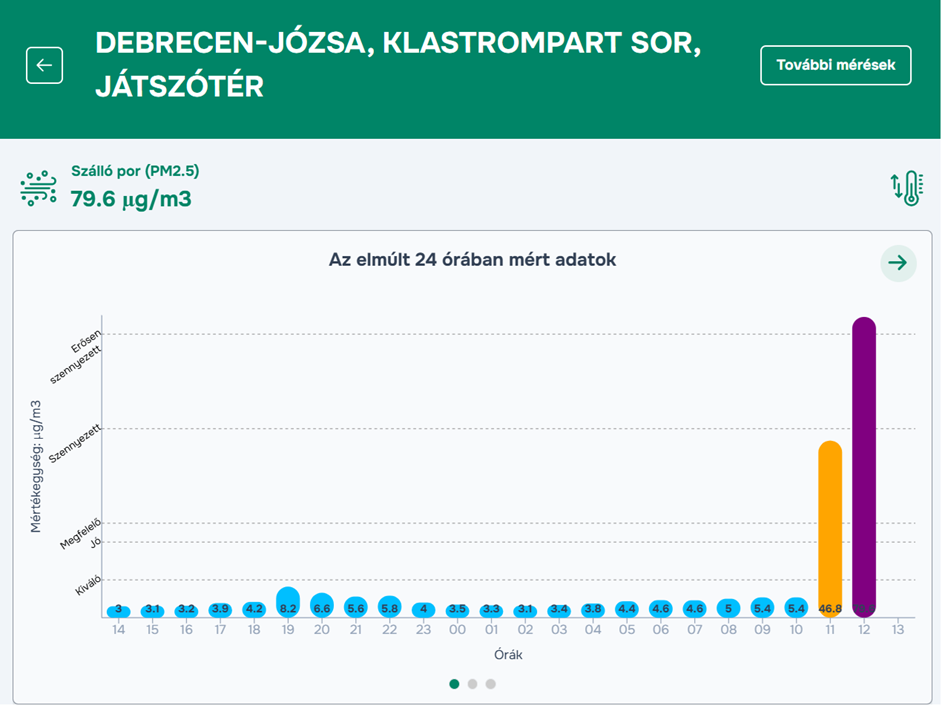Viewport: 945px width, 723px height.
Task: Click the back arrow icon in header
Action: [x=44, y=65]
